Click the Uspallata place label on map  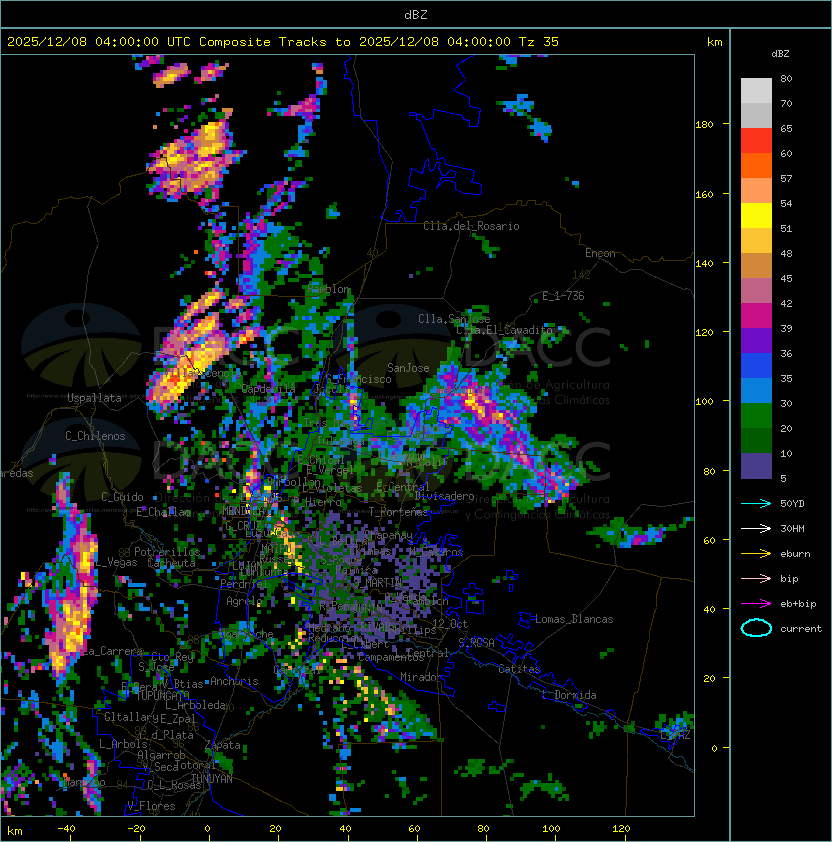tap(94, 398)
